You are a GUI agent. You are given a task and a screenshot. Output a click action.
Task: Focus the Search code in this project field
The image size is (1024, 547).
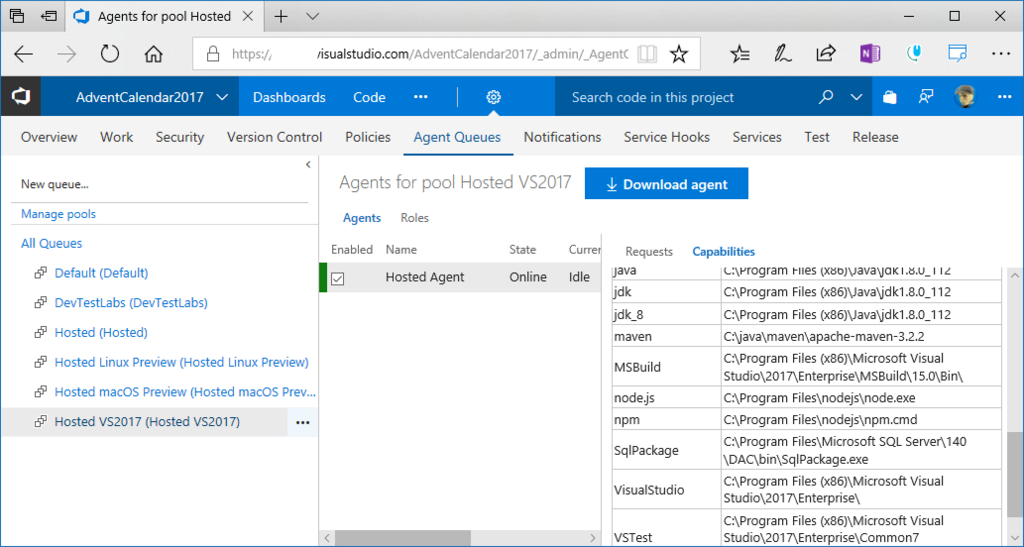click(686, 97)
